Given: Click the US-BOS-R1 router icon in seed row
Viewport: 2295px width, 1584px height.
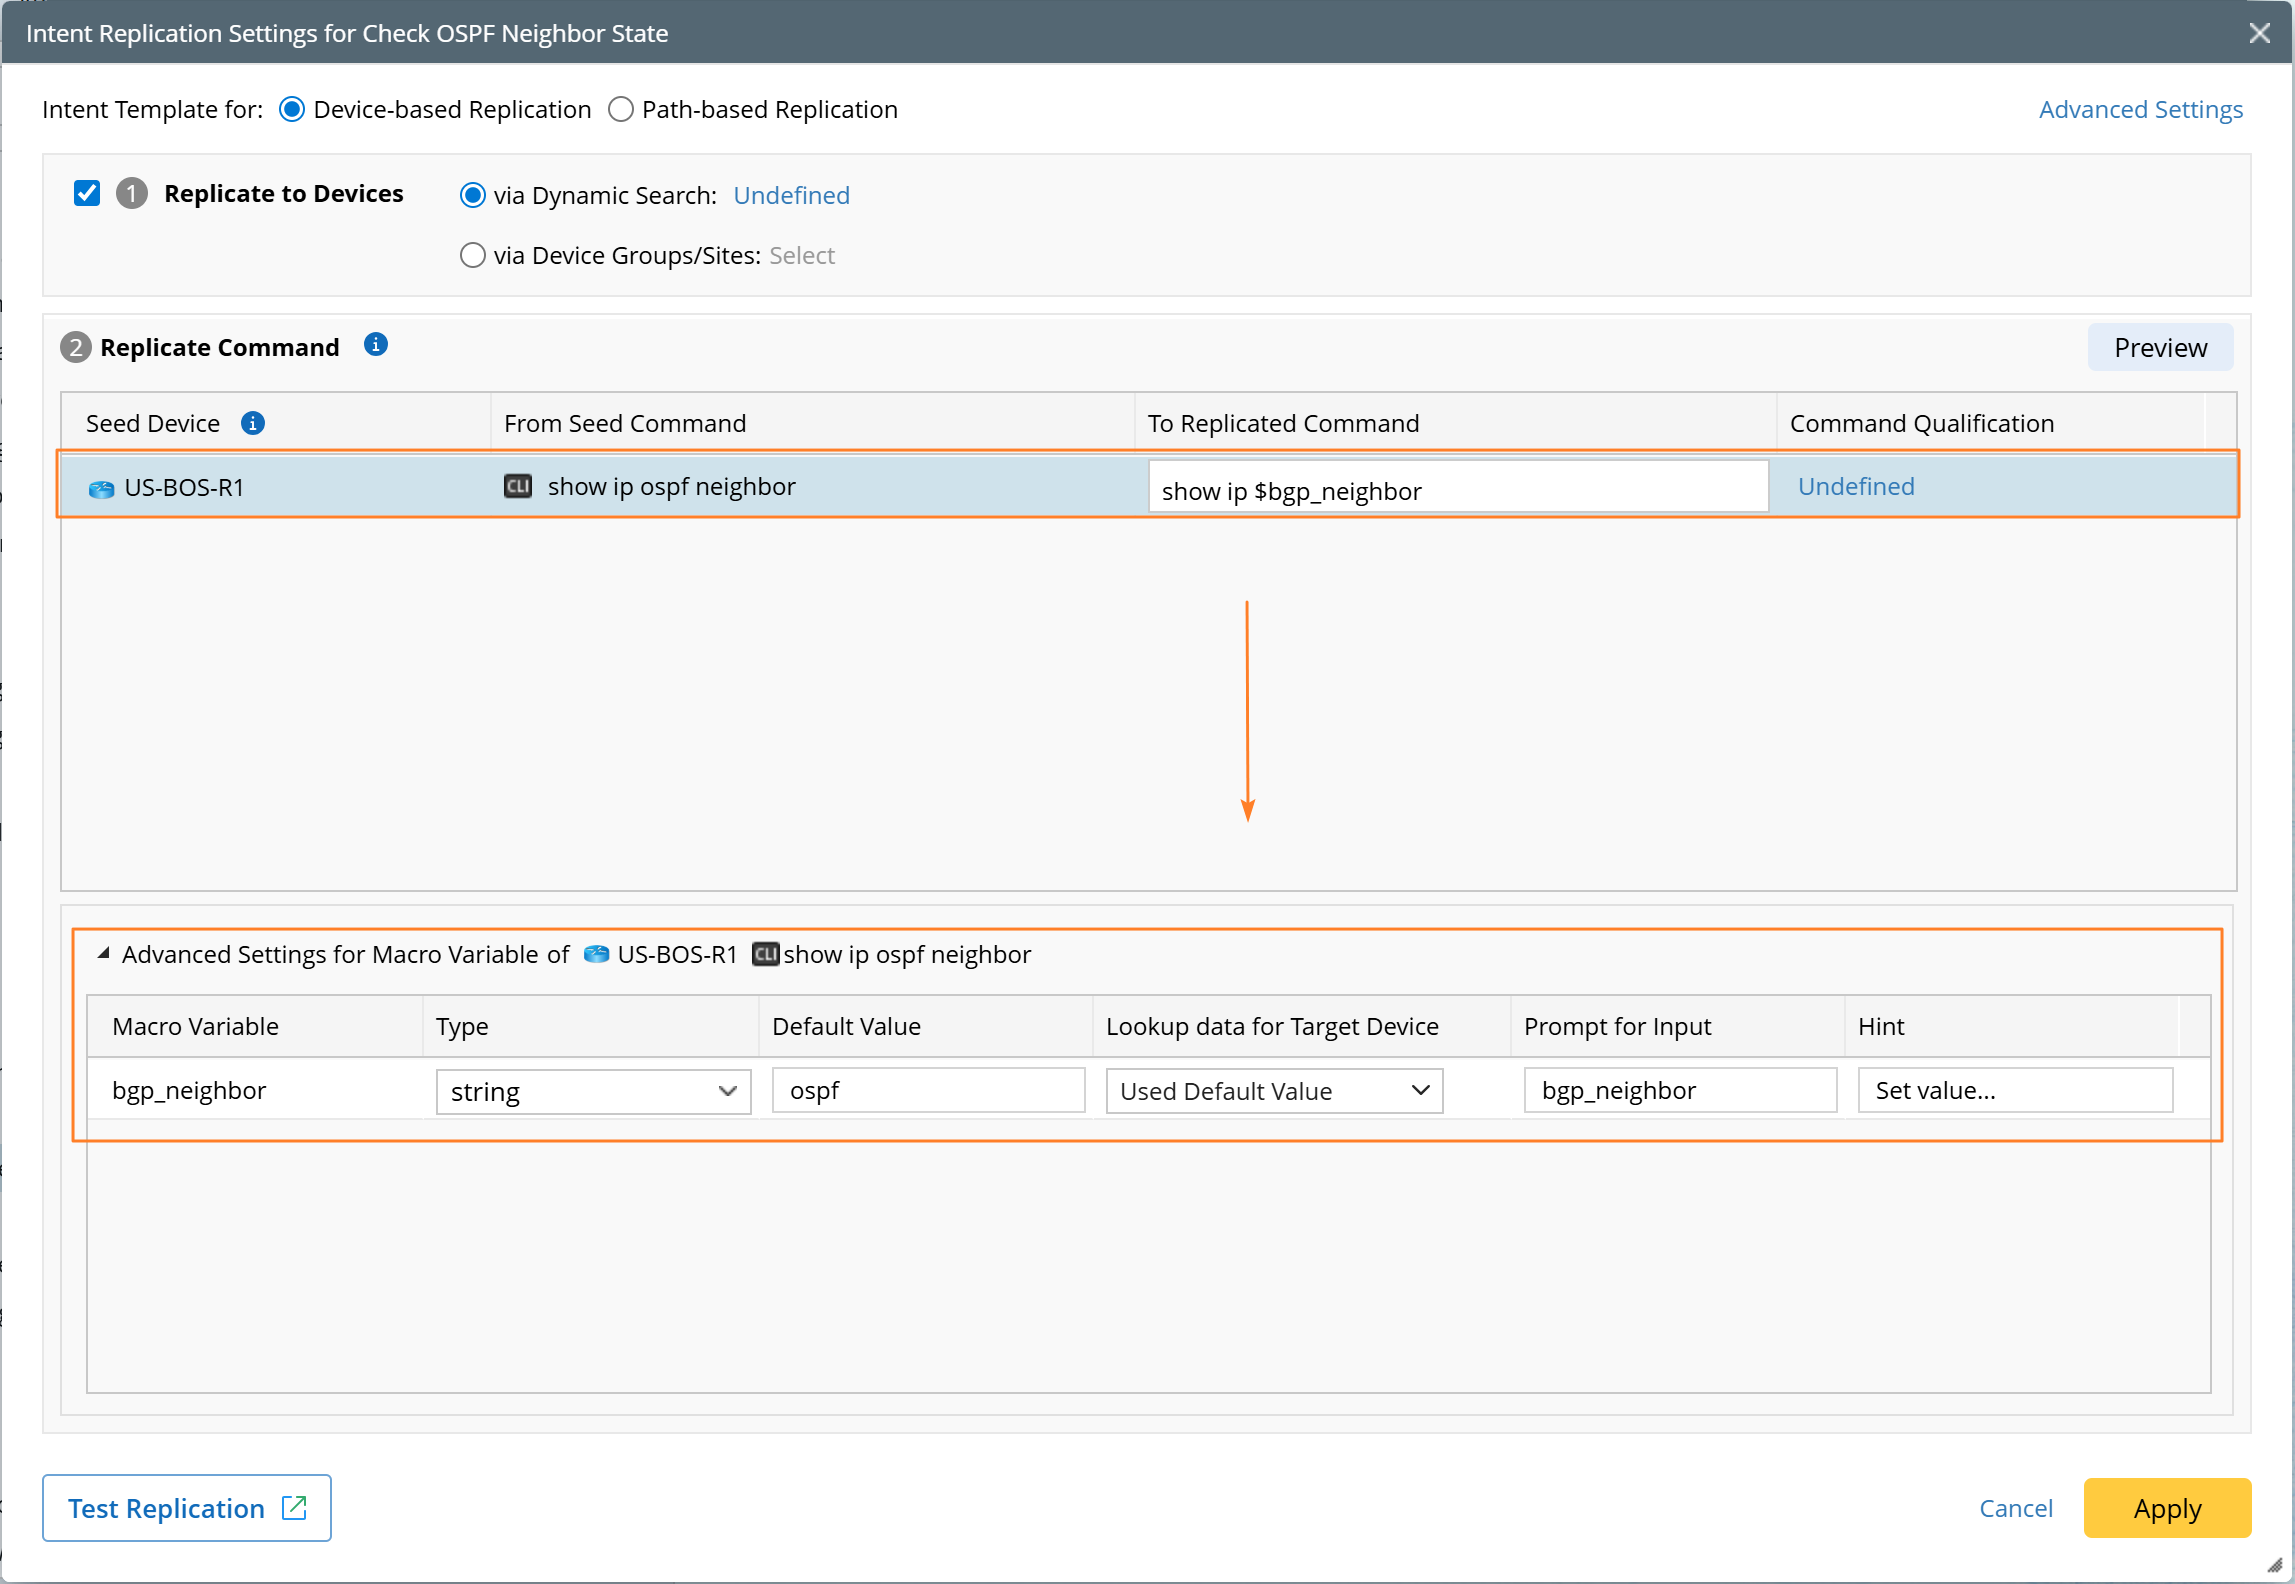Looking at the screenshot, I should pyautogui.click(x=101, y=489).
